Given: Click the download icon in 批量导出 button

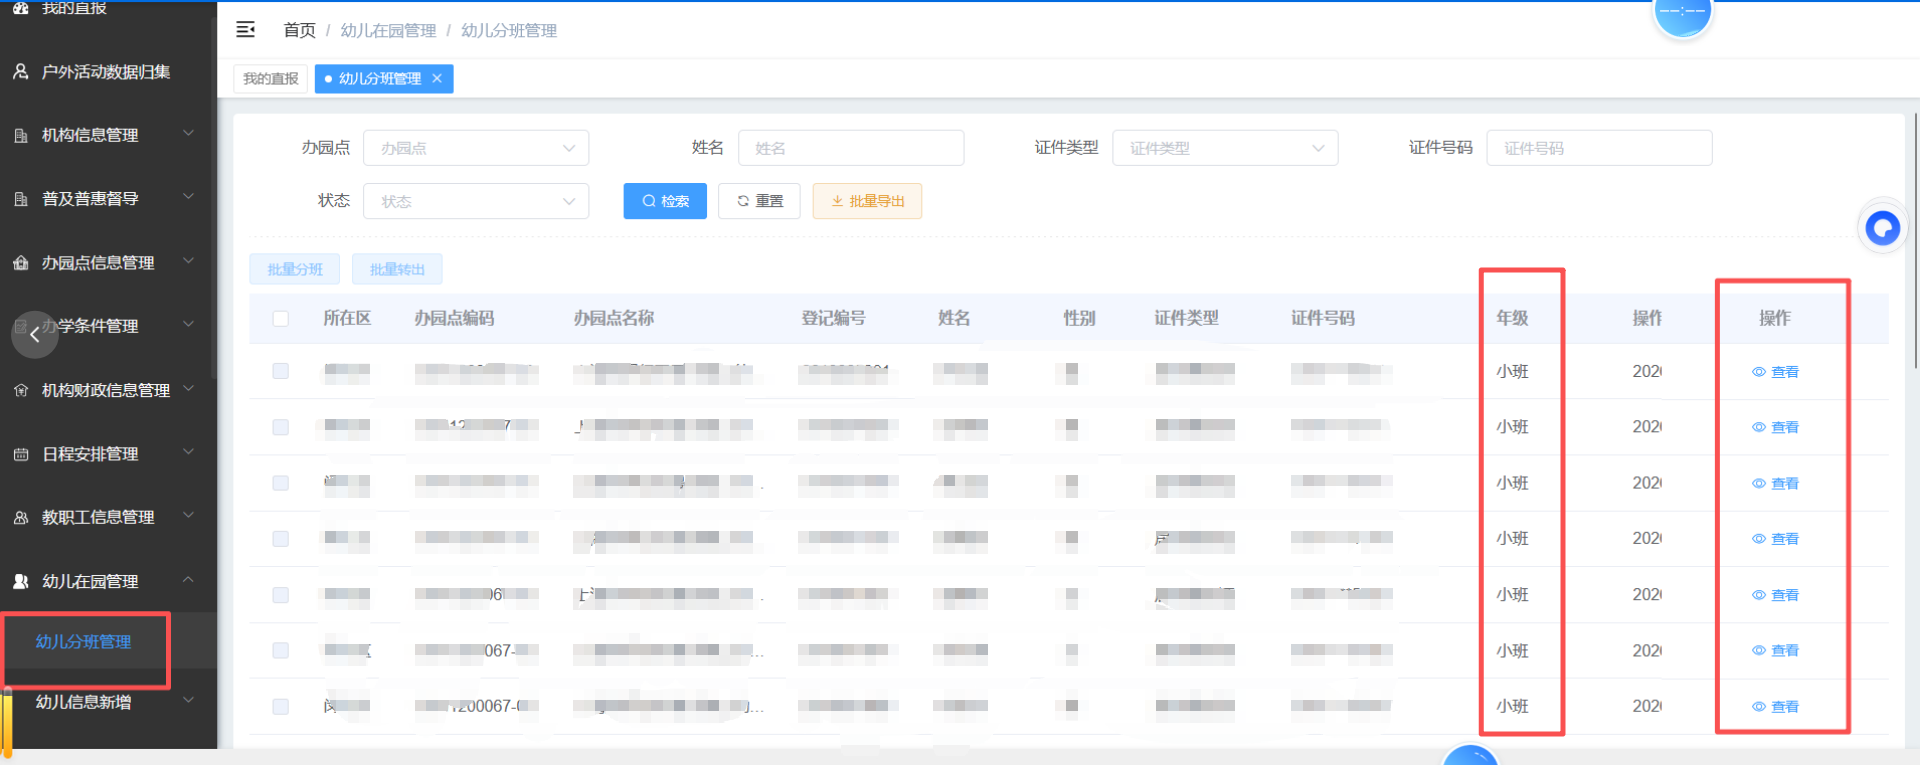Looking at the screenshot, I should (x=837, y=201).
